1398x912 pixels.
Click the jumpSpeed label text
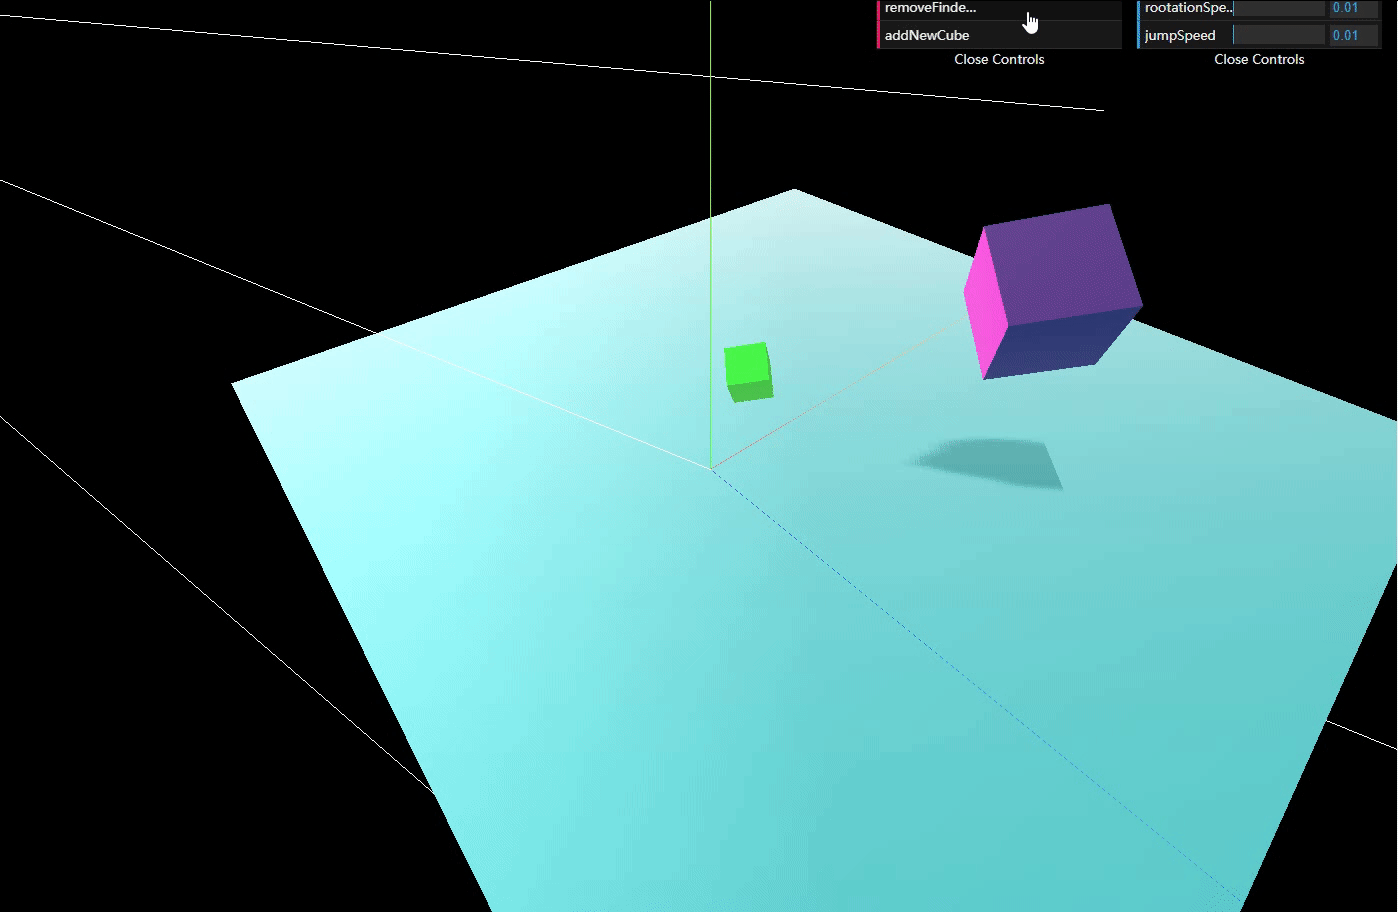coord(1180,34)
